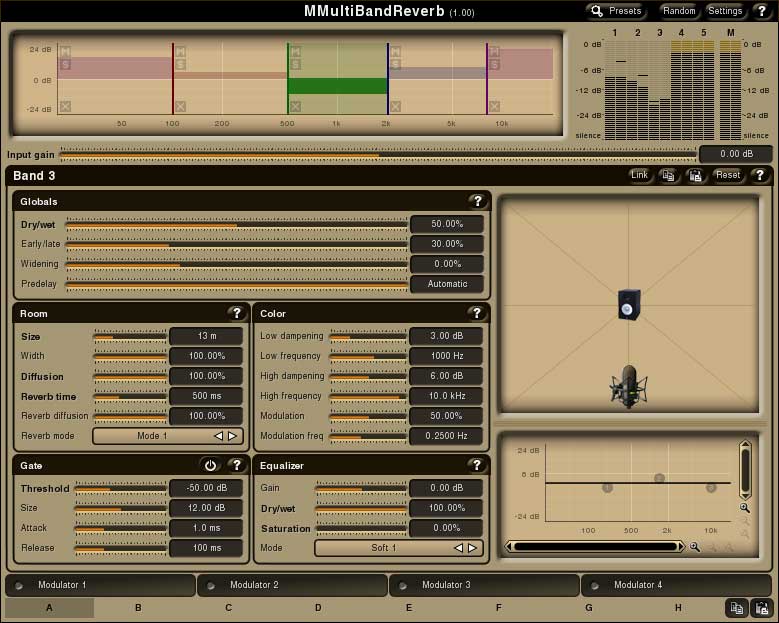
Task: Click the Link button in Band 3 header
Action: click(x=639, y=175)
